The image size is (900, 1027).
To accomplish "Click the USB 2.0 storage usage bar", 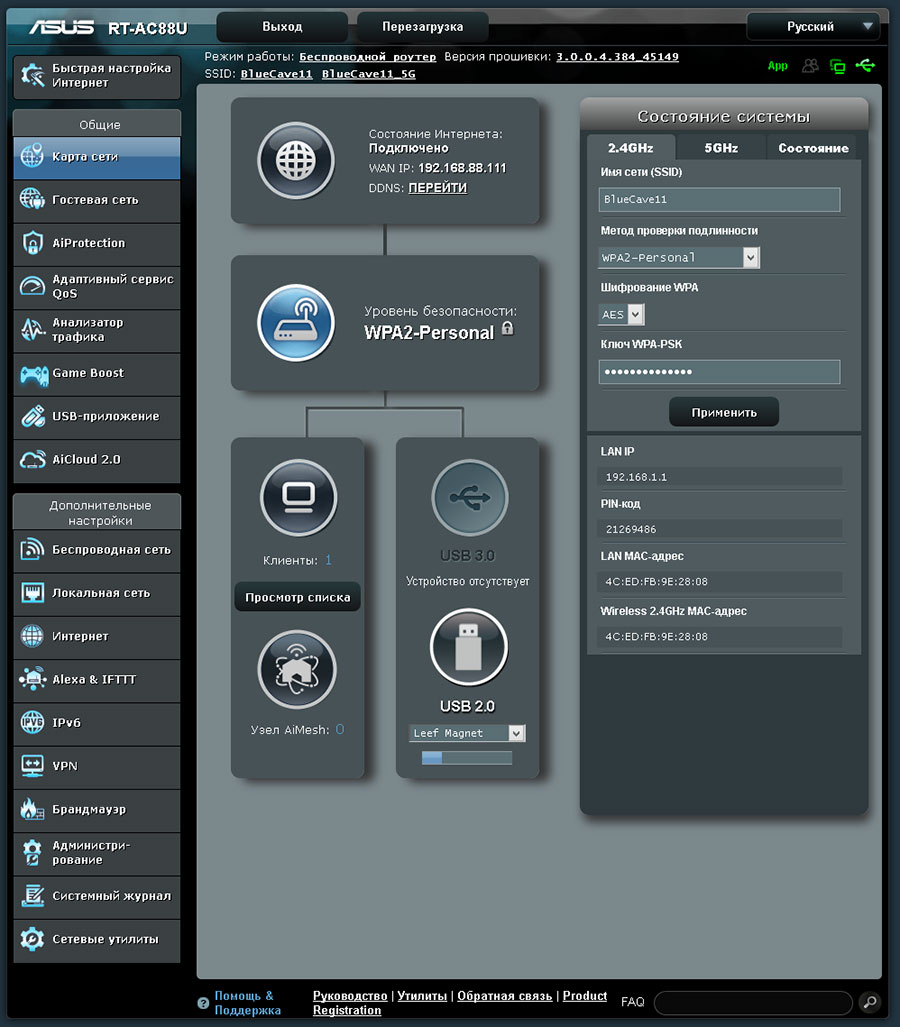I will 466,758.
